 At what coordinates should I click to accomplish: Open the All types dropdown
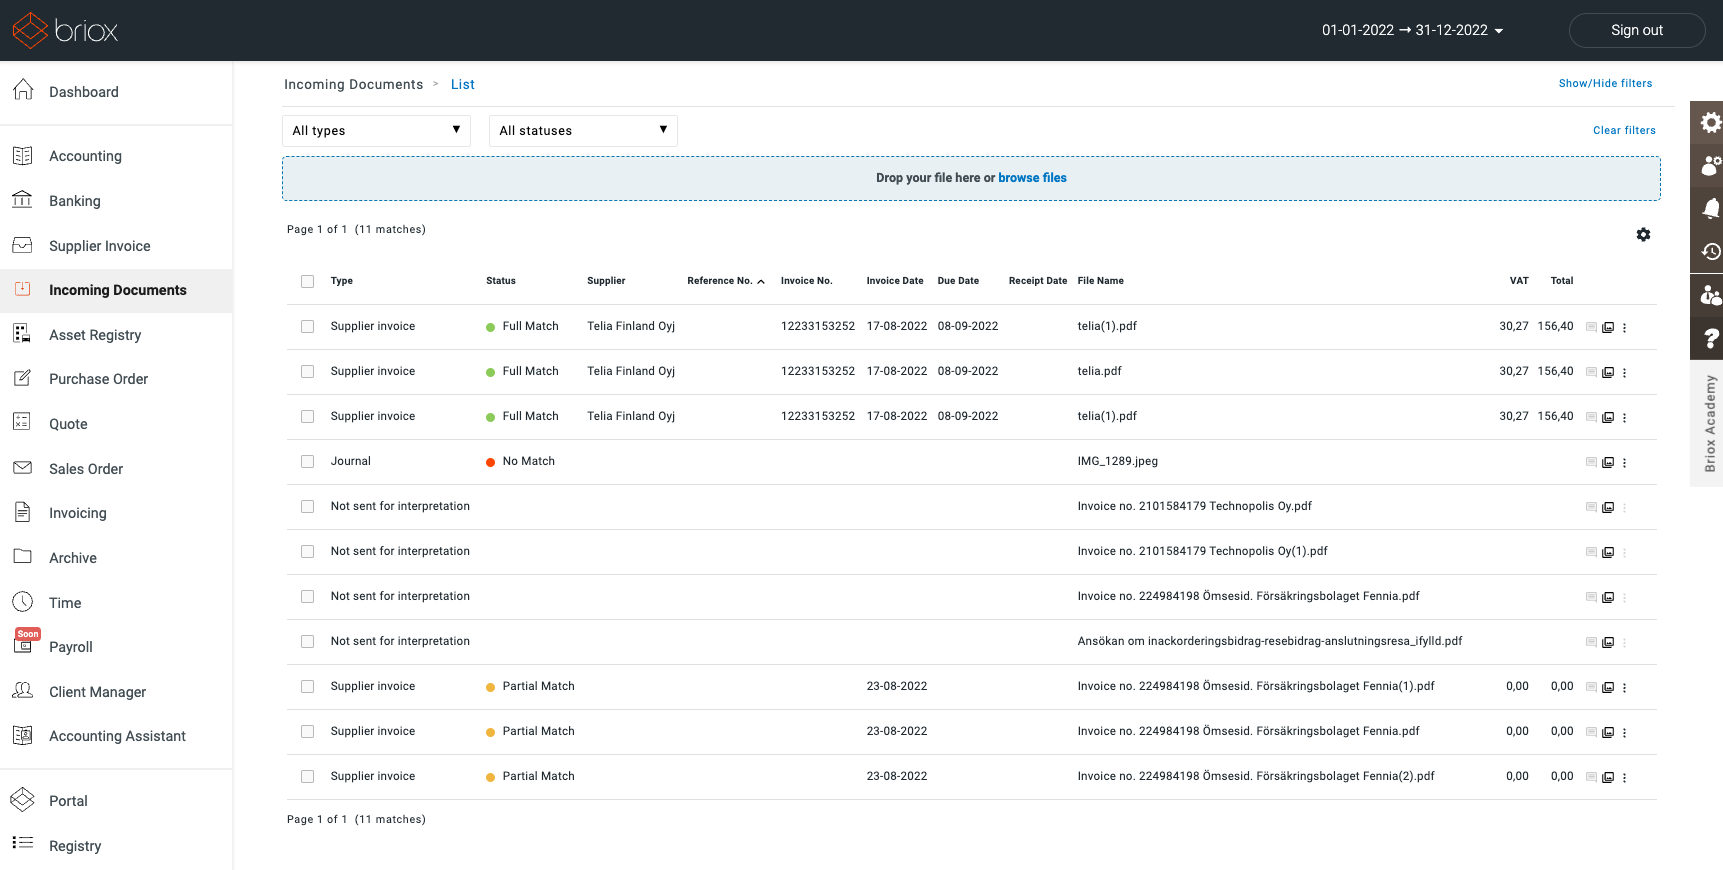tap(376, 131)
